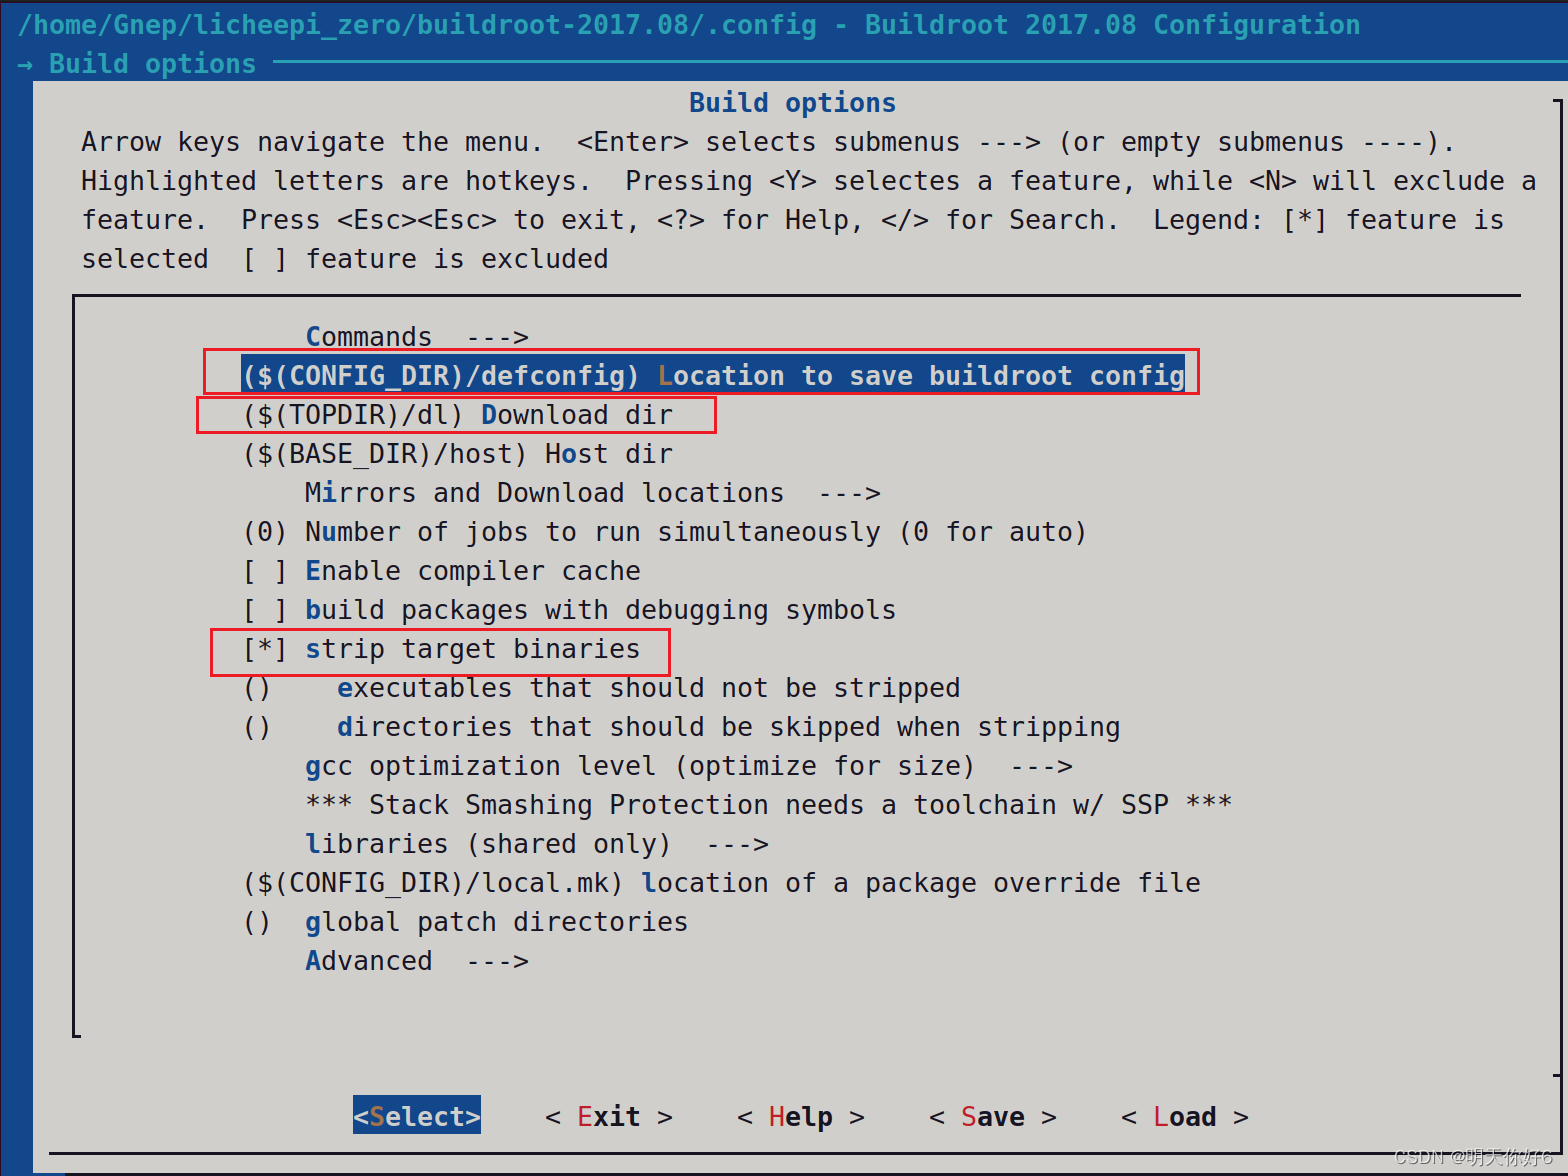This screenshot has width=1568, height=1176.
Task: Click the < Load > button
Action: click(x=1185, y=1116)
